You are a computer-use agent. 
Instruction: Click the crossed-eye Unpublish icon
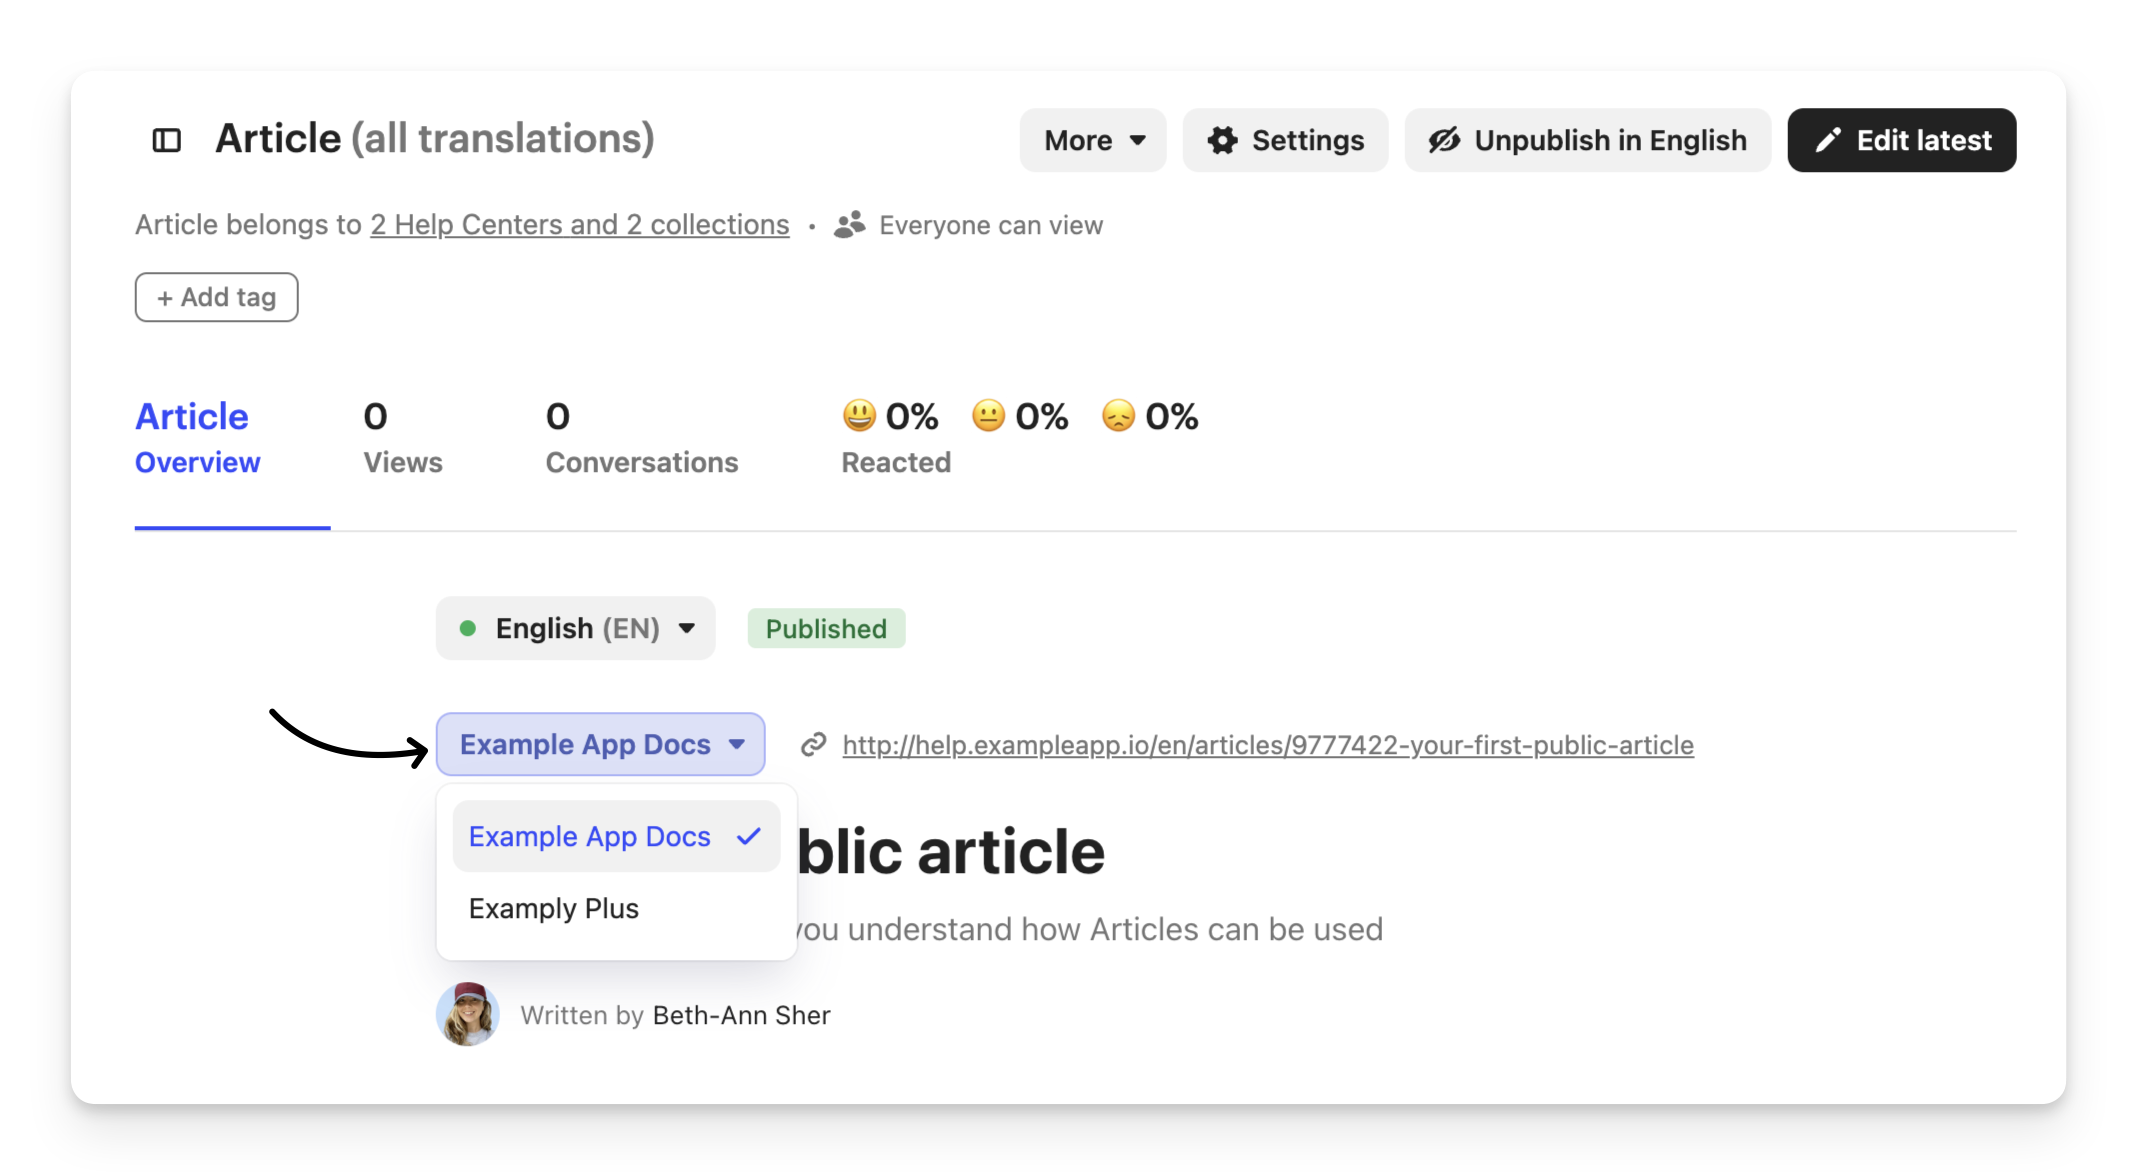click(x=1444, y=140)
